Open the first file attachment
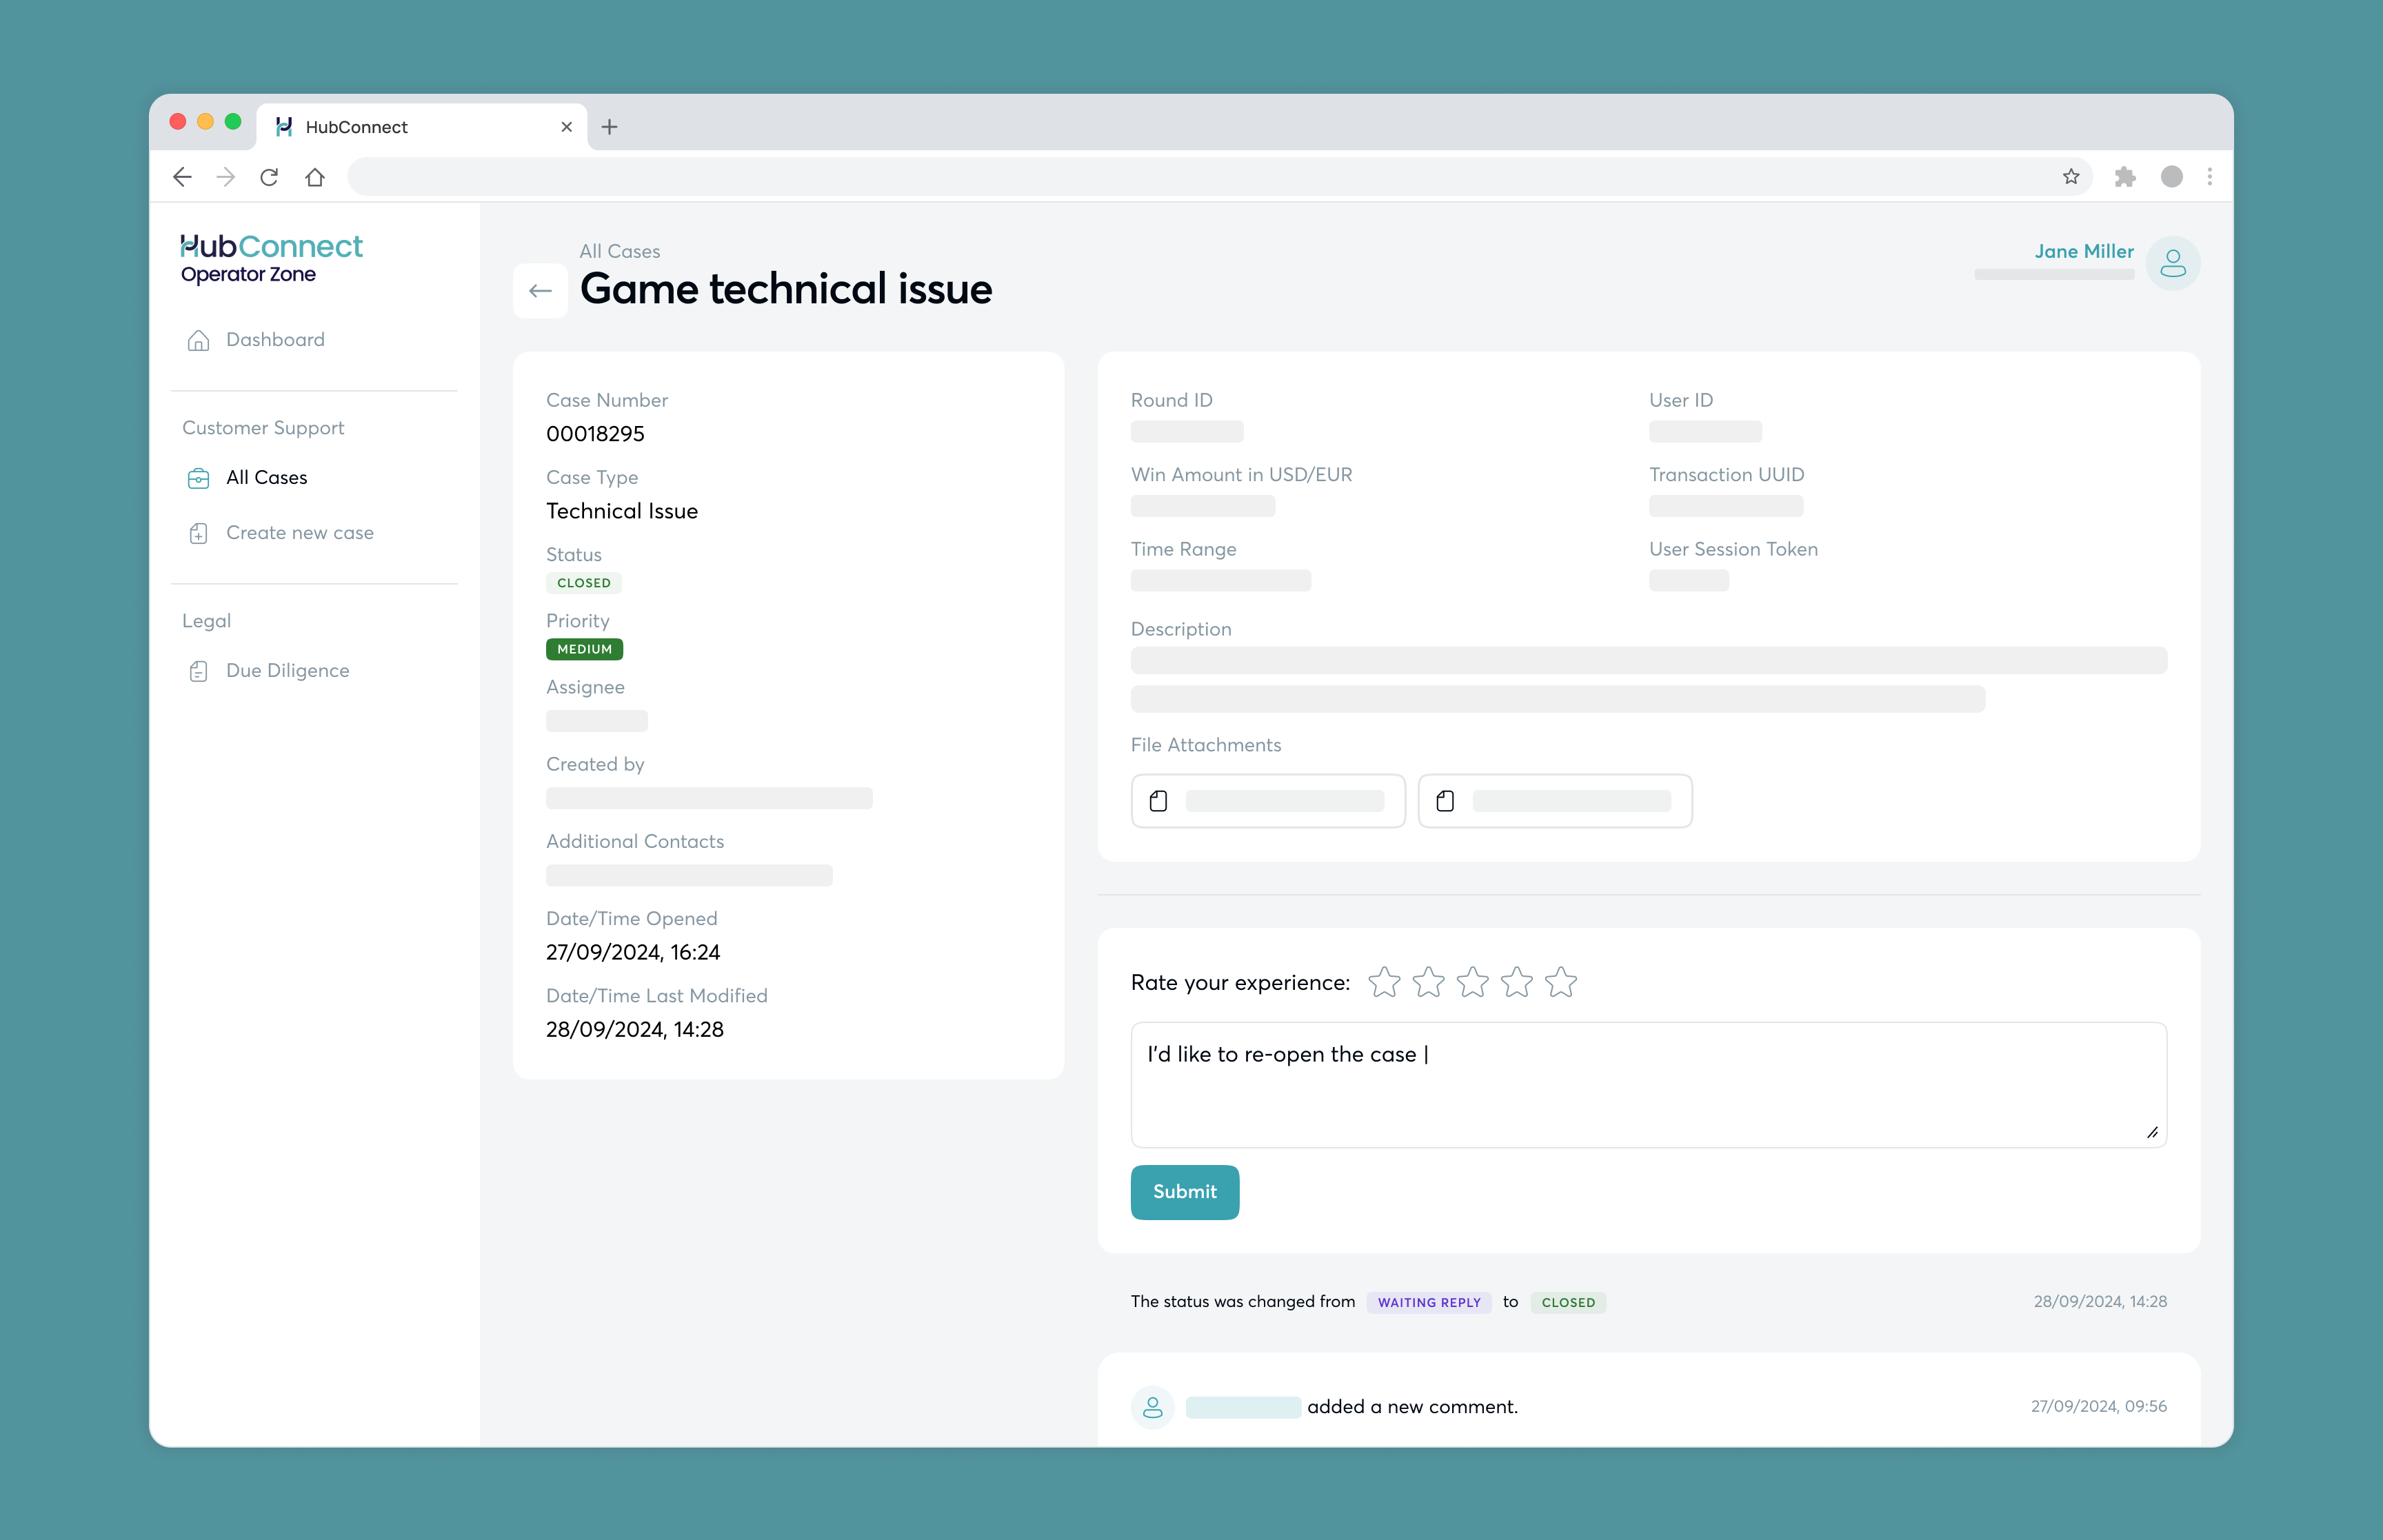2383x1540 pixels. 1268,801
